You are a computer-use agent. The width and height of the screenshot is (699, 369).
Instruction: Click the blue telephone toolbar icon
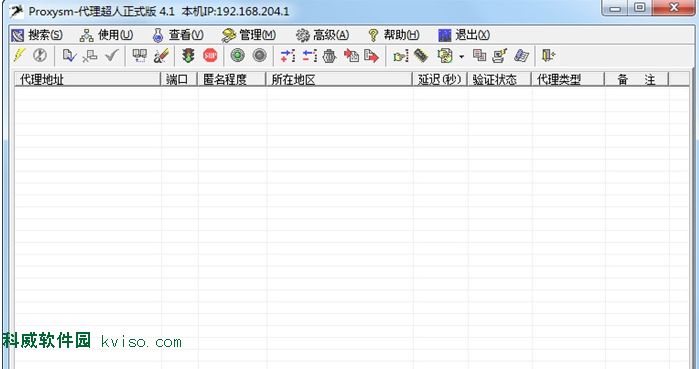[x=521, y=56]
